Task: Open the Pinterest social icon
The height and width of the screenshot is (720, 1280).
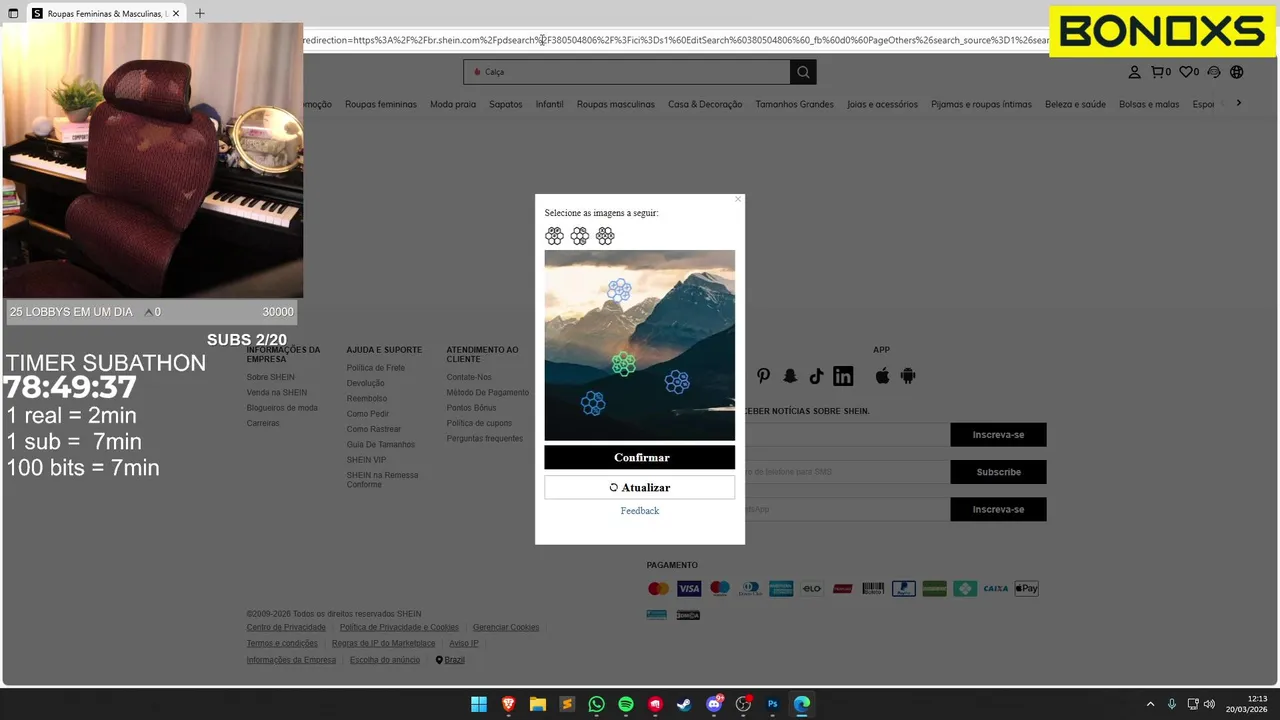Action: [x=763, y=376]
